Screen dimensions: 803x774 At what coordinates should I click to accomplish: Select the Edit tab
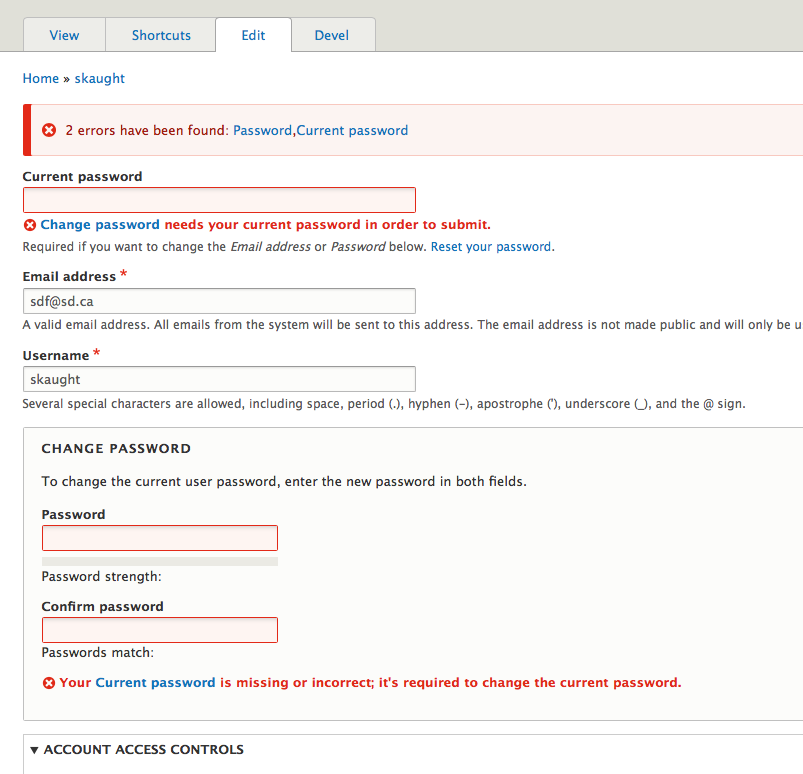pos(253,35)
